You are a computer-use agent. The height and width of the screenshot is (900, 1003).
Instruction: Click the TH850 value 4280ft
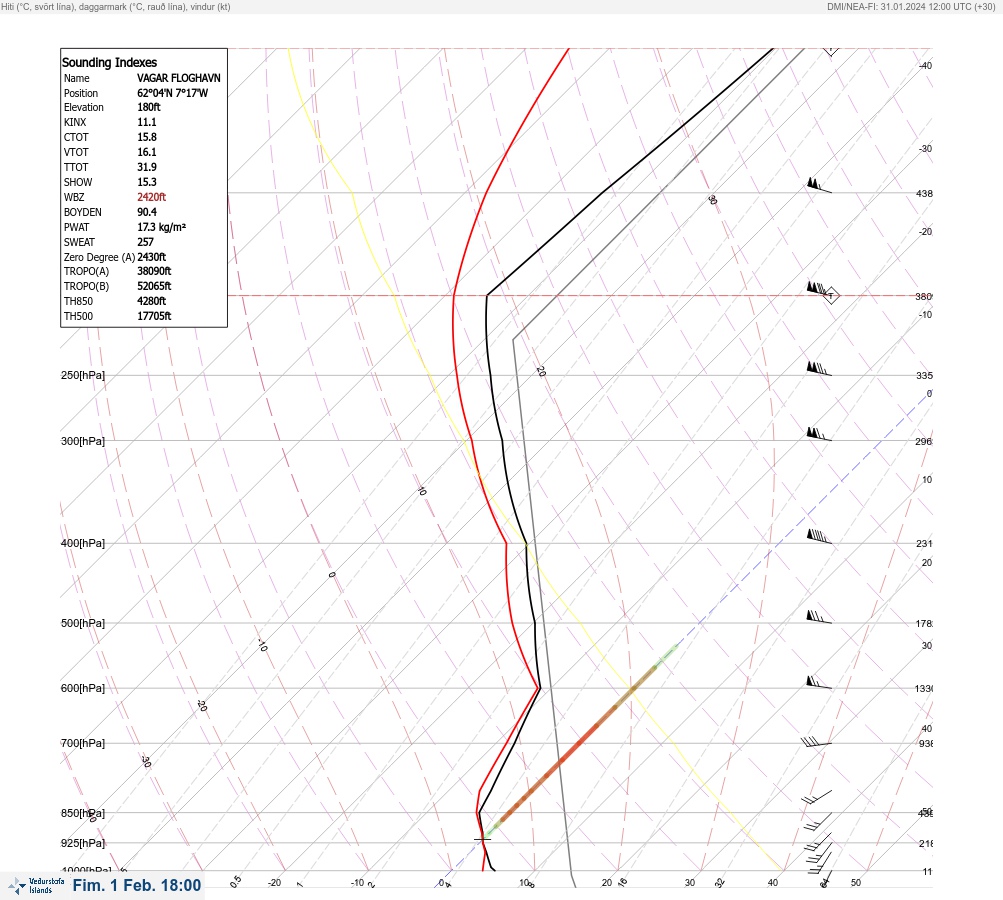click(151, 301)
